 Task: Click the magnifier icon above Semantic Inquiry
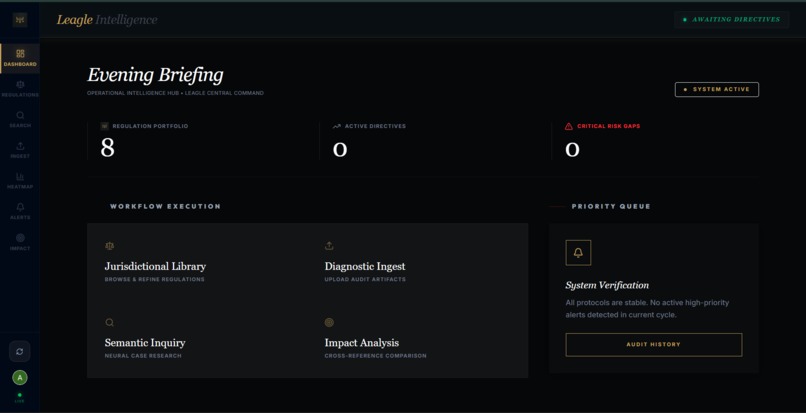(109, 322)
